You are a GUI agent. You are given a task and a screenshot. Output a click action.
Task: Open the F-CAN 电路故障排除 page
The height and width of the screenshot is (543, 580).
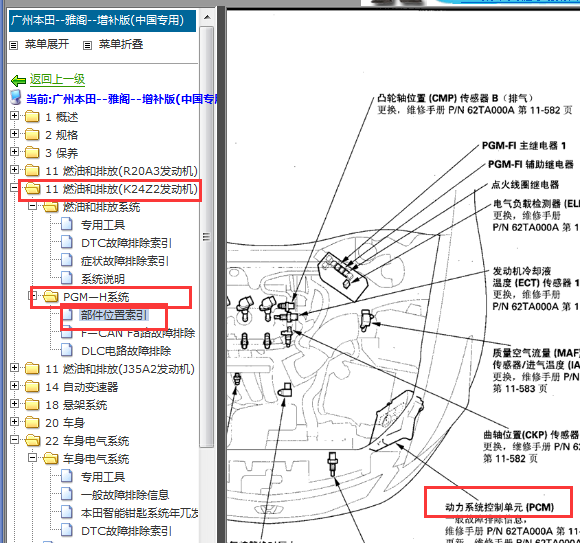138,333
